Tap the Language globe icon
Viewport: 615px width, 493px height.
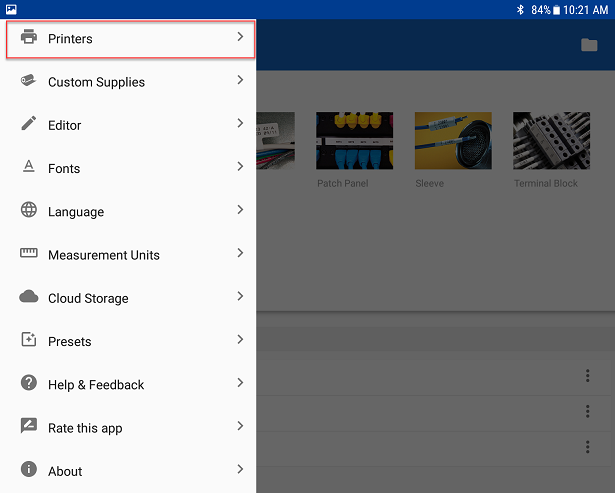(28, 211)
